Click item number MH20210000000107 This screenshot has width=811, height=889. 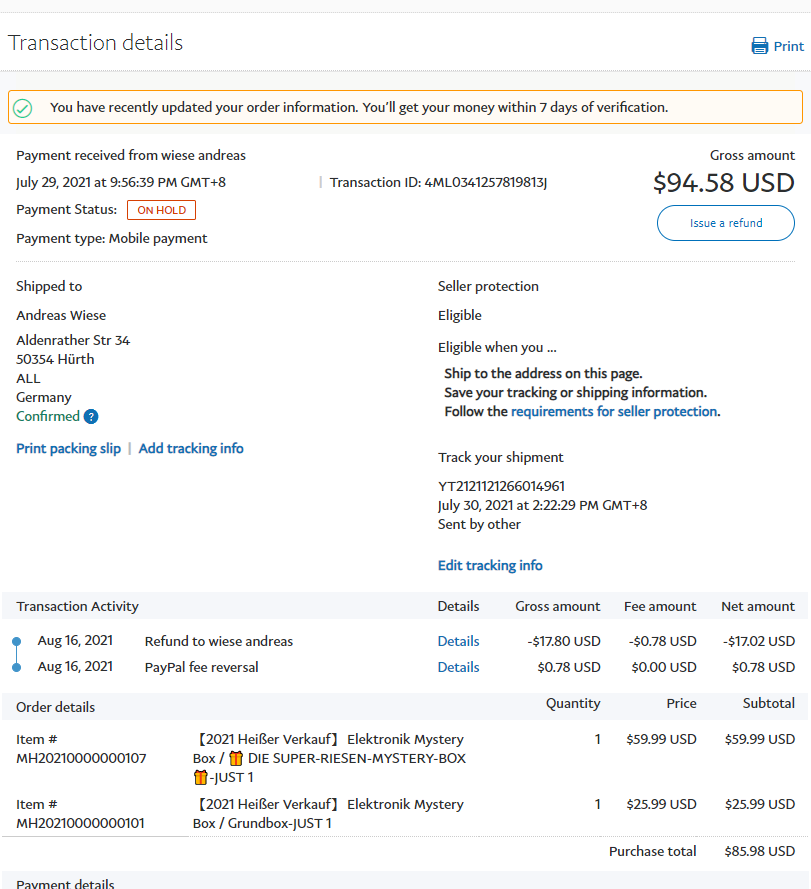[81, 758]
